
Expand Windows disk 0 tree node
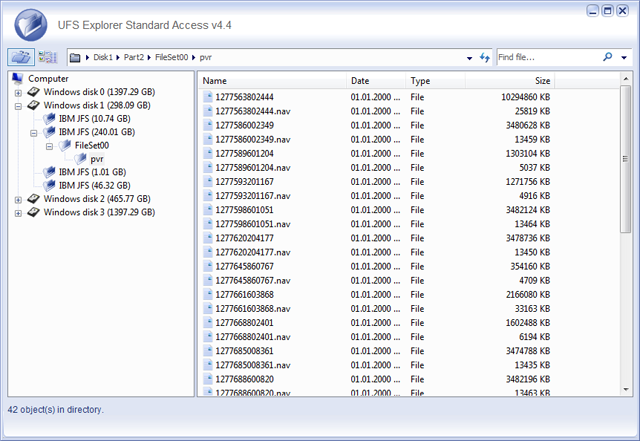pyautogui.click(x=18, y=93)
